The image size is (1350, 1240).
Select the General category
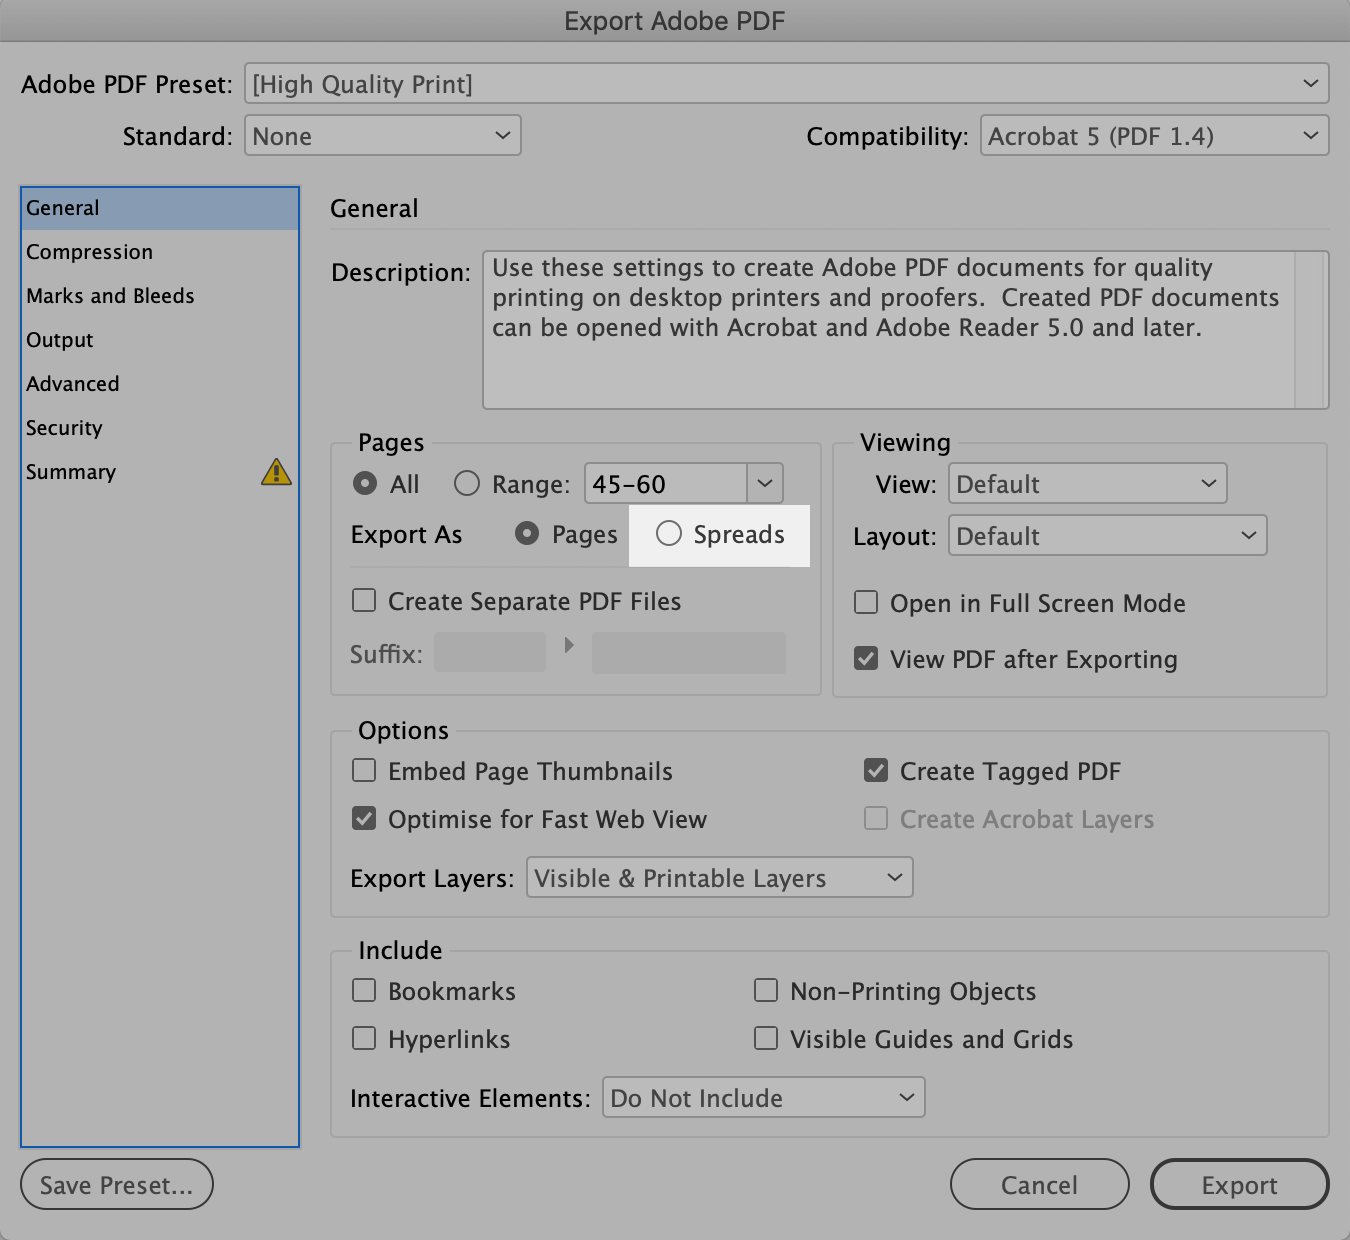[160, 208]
